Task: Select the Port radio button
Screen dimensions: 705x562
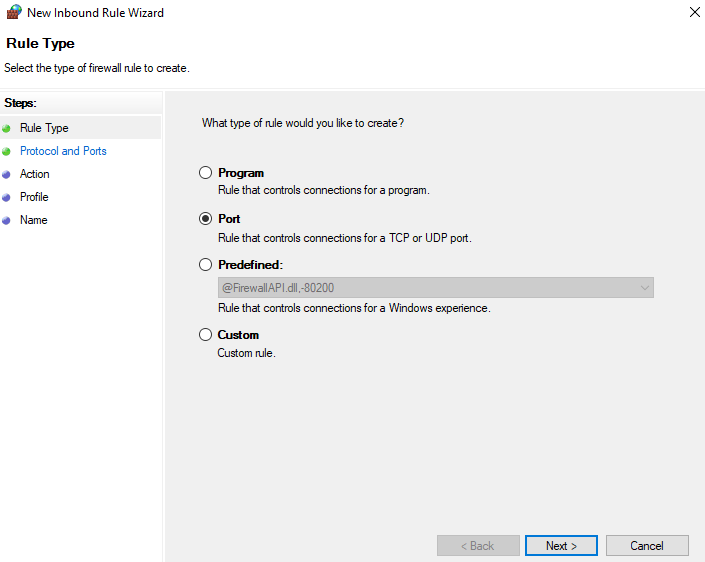Action: pyautogui.click(x=206, y=219)
